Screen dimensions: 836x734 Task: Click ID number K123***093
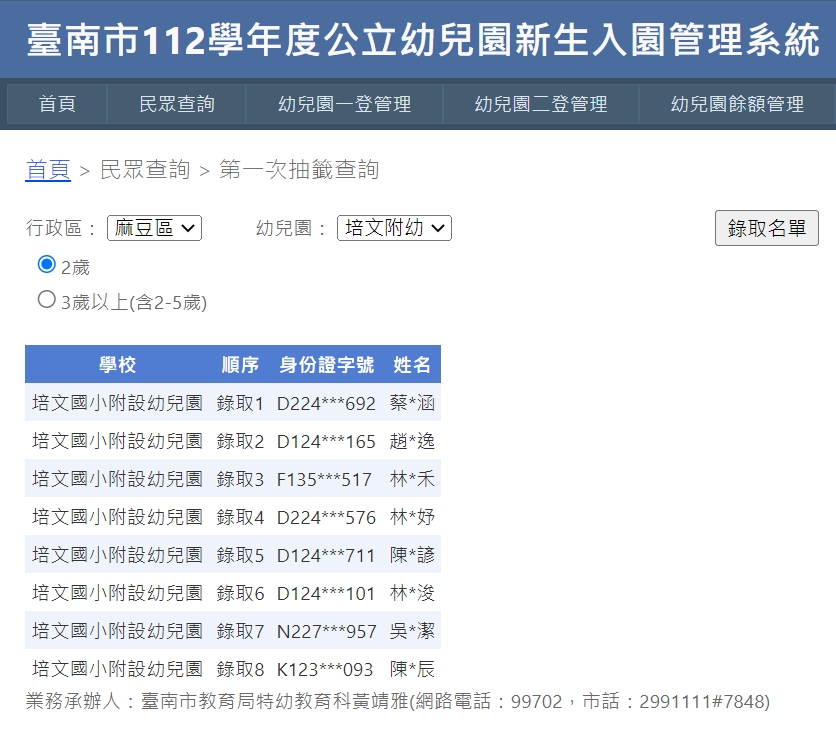coord(325,669)
